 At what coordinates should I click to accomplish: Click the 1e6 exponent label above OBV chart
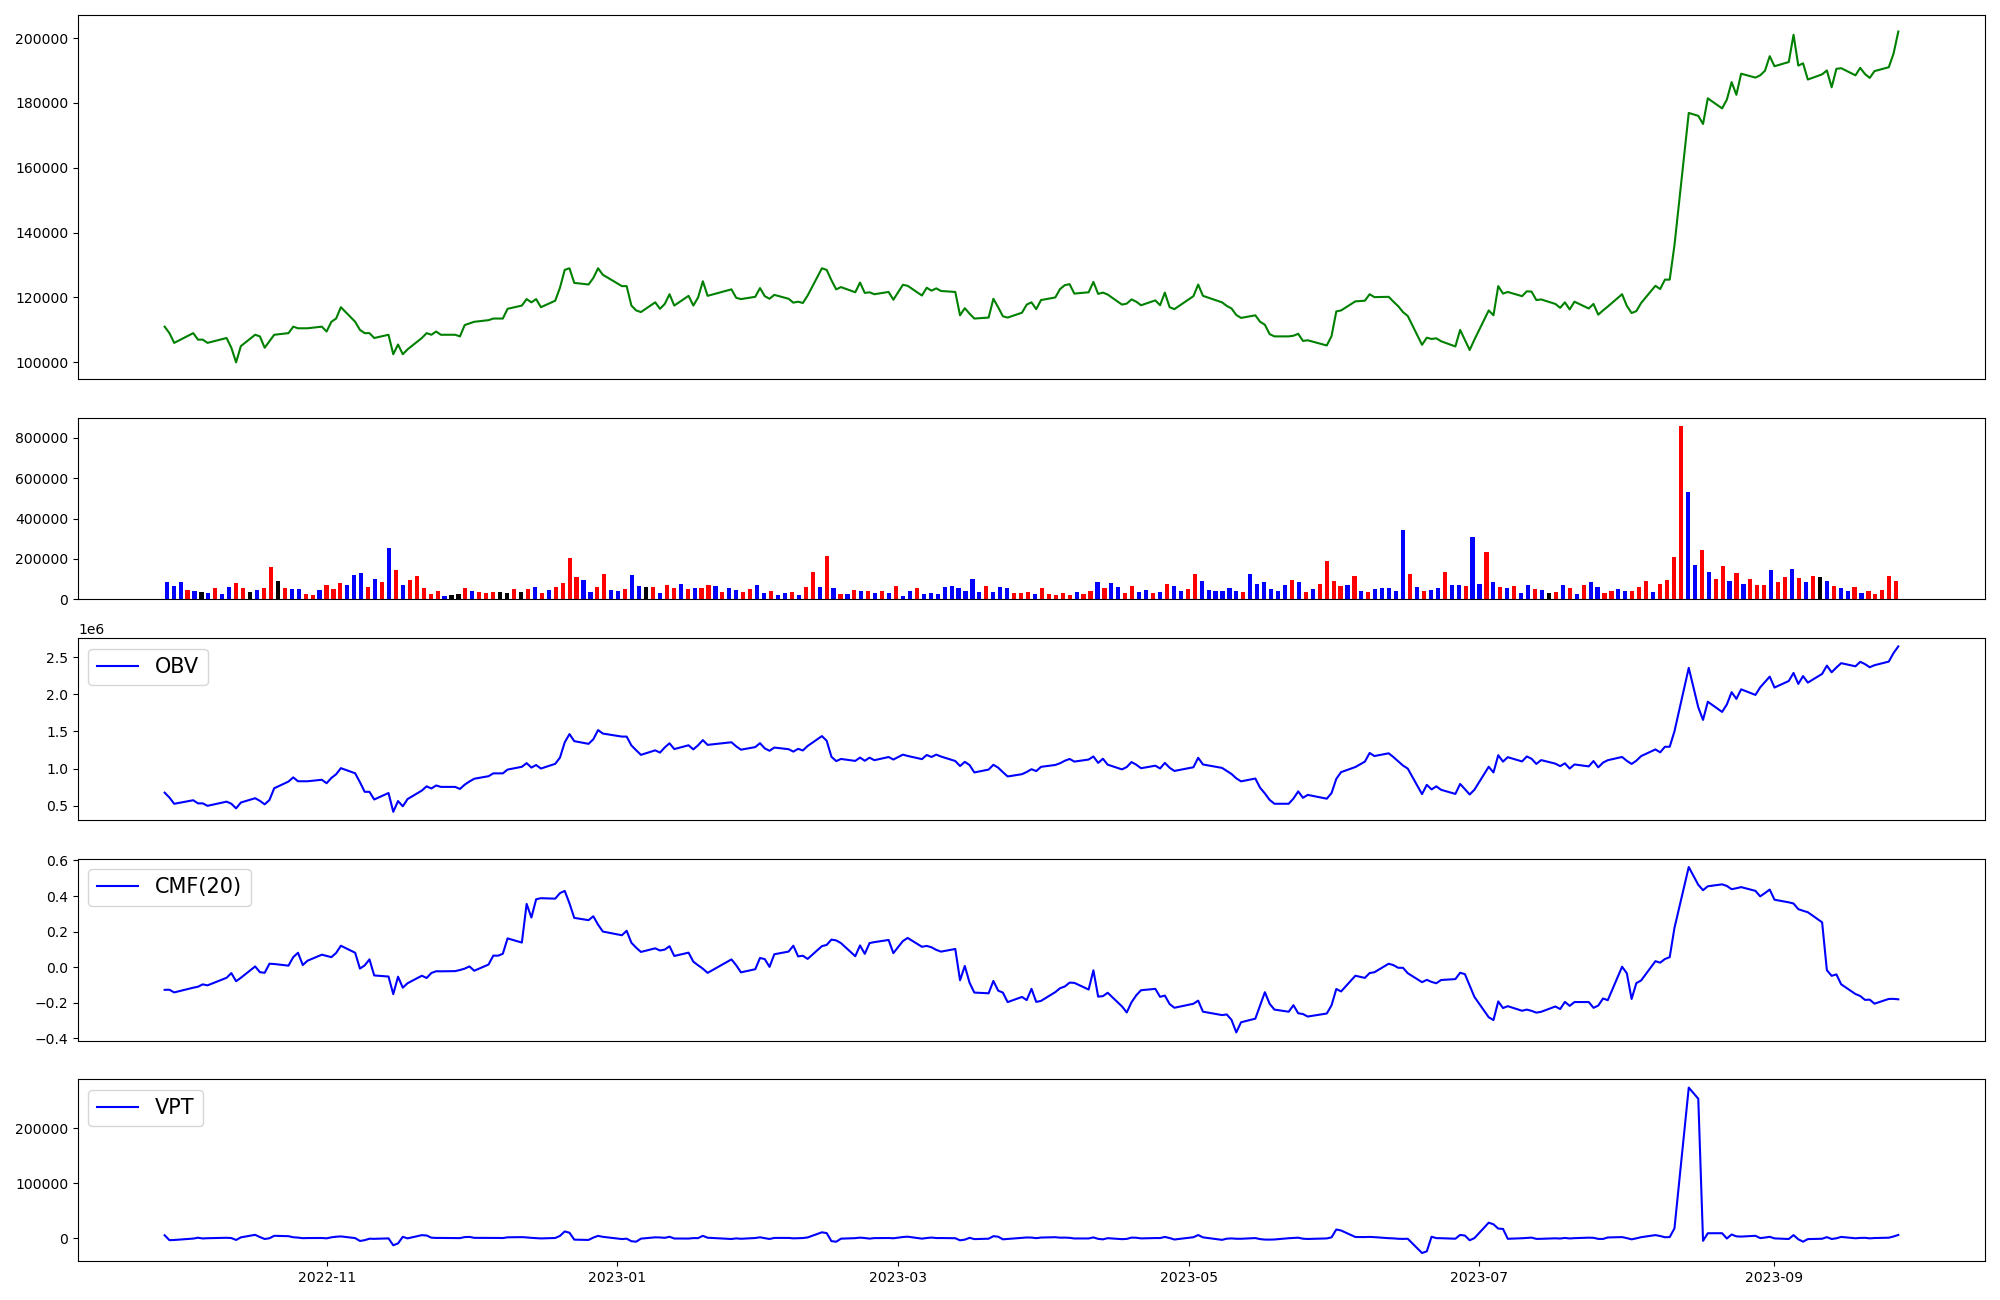(x=92, y=630)
